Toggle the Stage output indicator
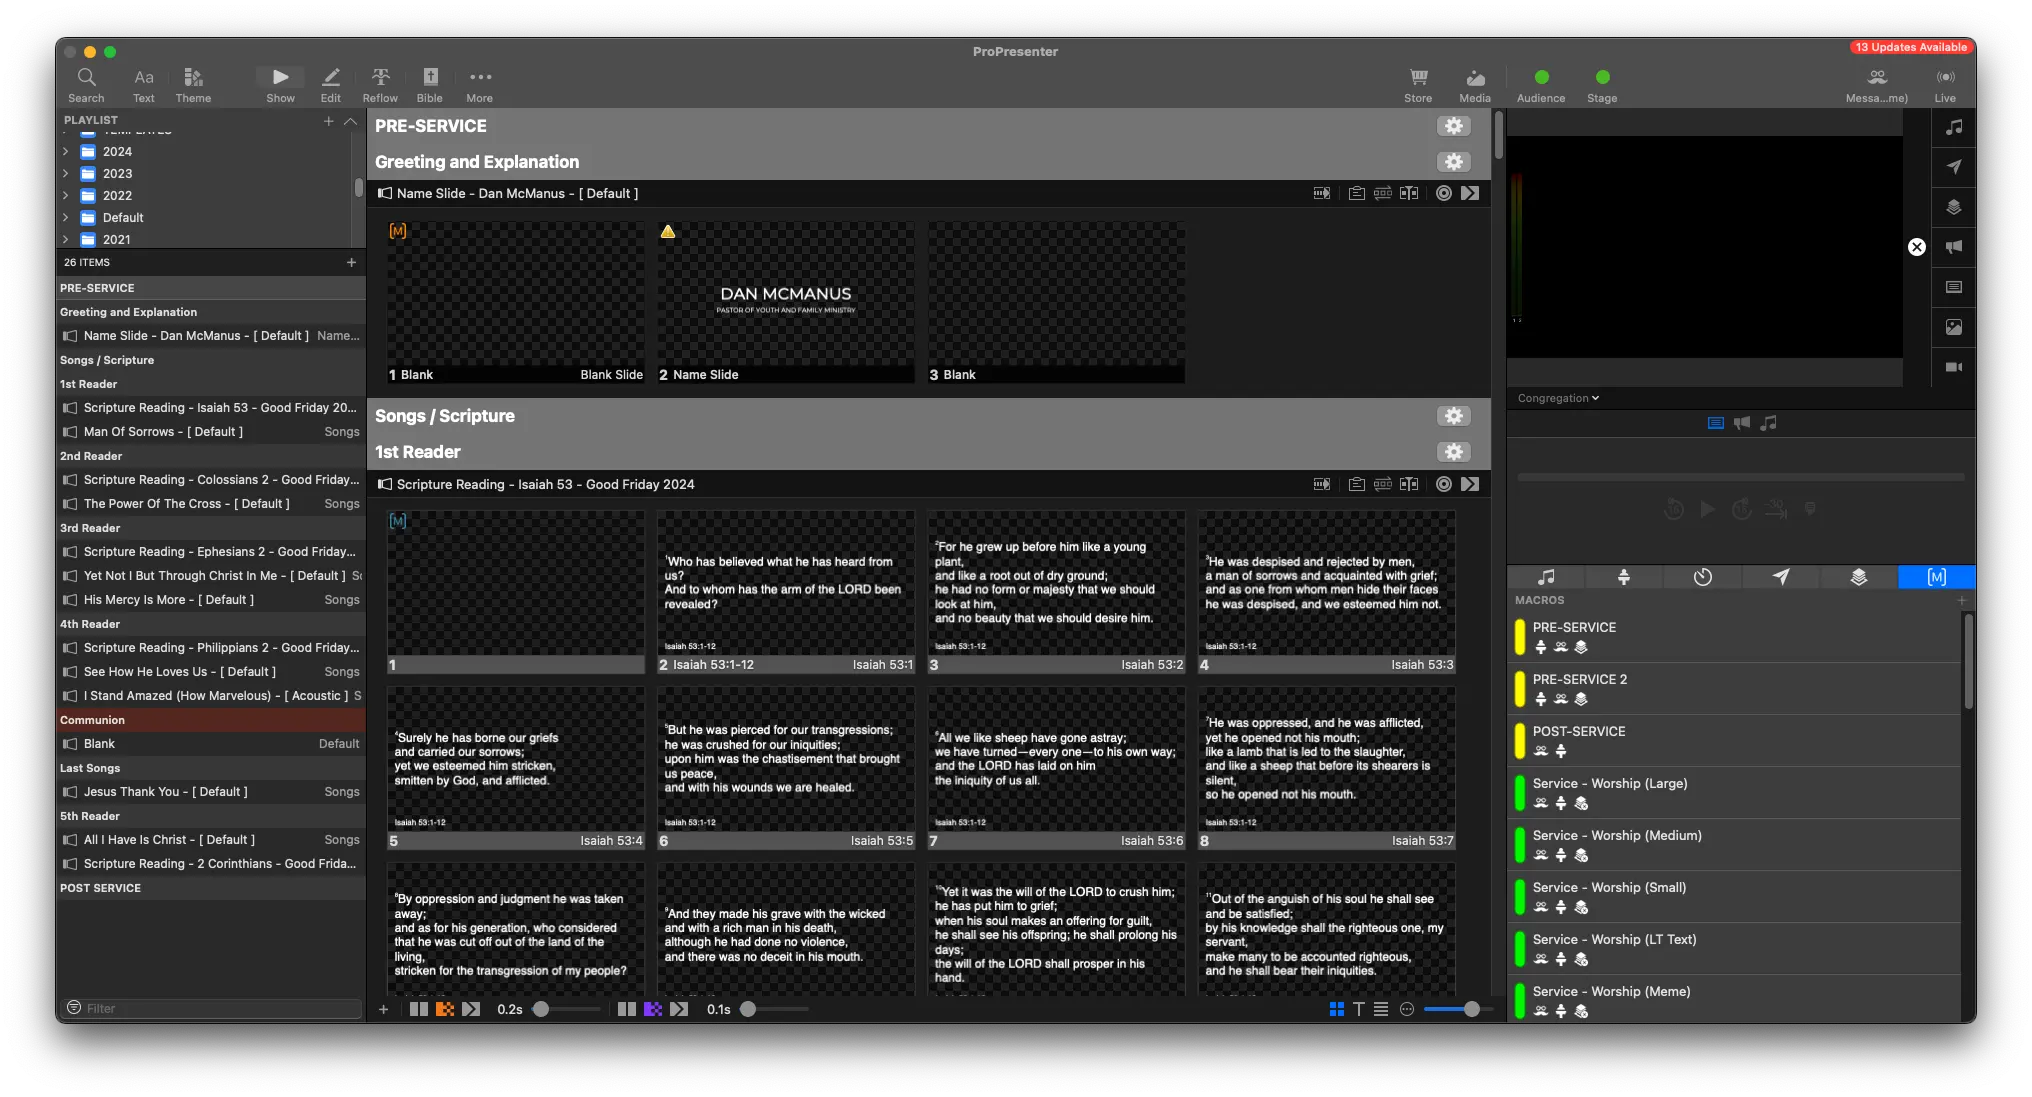 pyautogui.click(x=1602, y=78)
